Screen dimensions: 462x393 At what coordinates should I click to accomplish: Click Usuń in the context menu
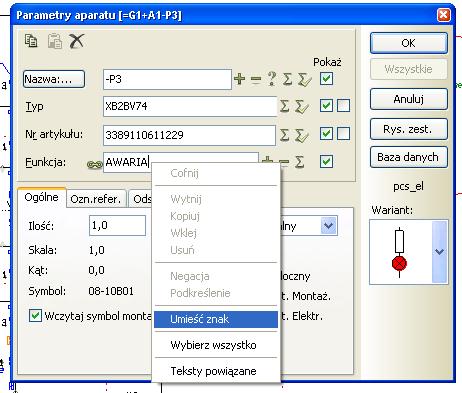[216, 250]
